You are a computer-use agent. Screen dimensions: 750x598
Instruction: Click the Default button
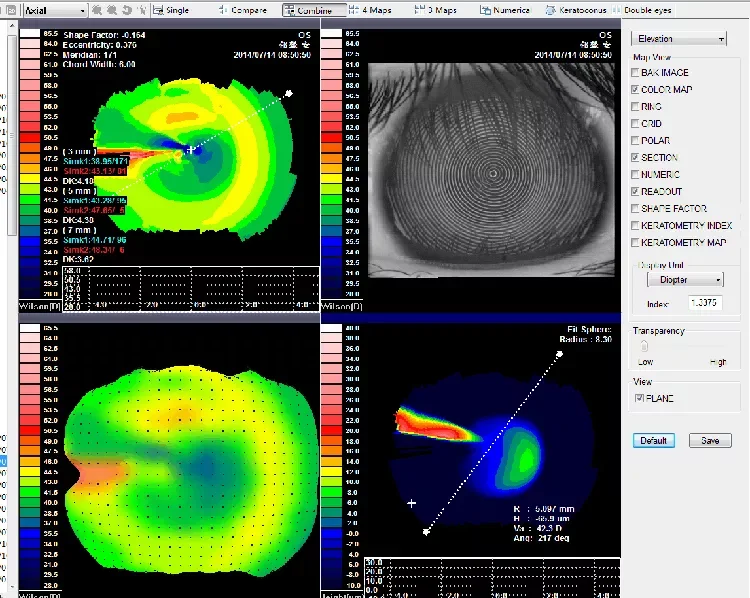click(654, 441)
